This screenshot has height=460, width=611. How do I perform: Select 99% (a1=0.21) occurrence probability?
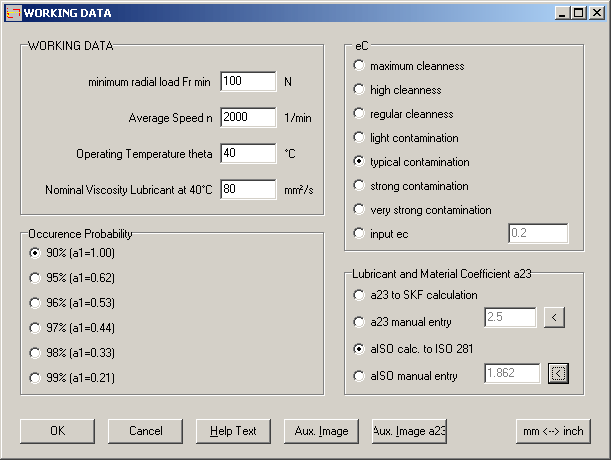coord(37,378)
